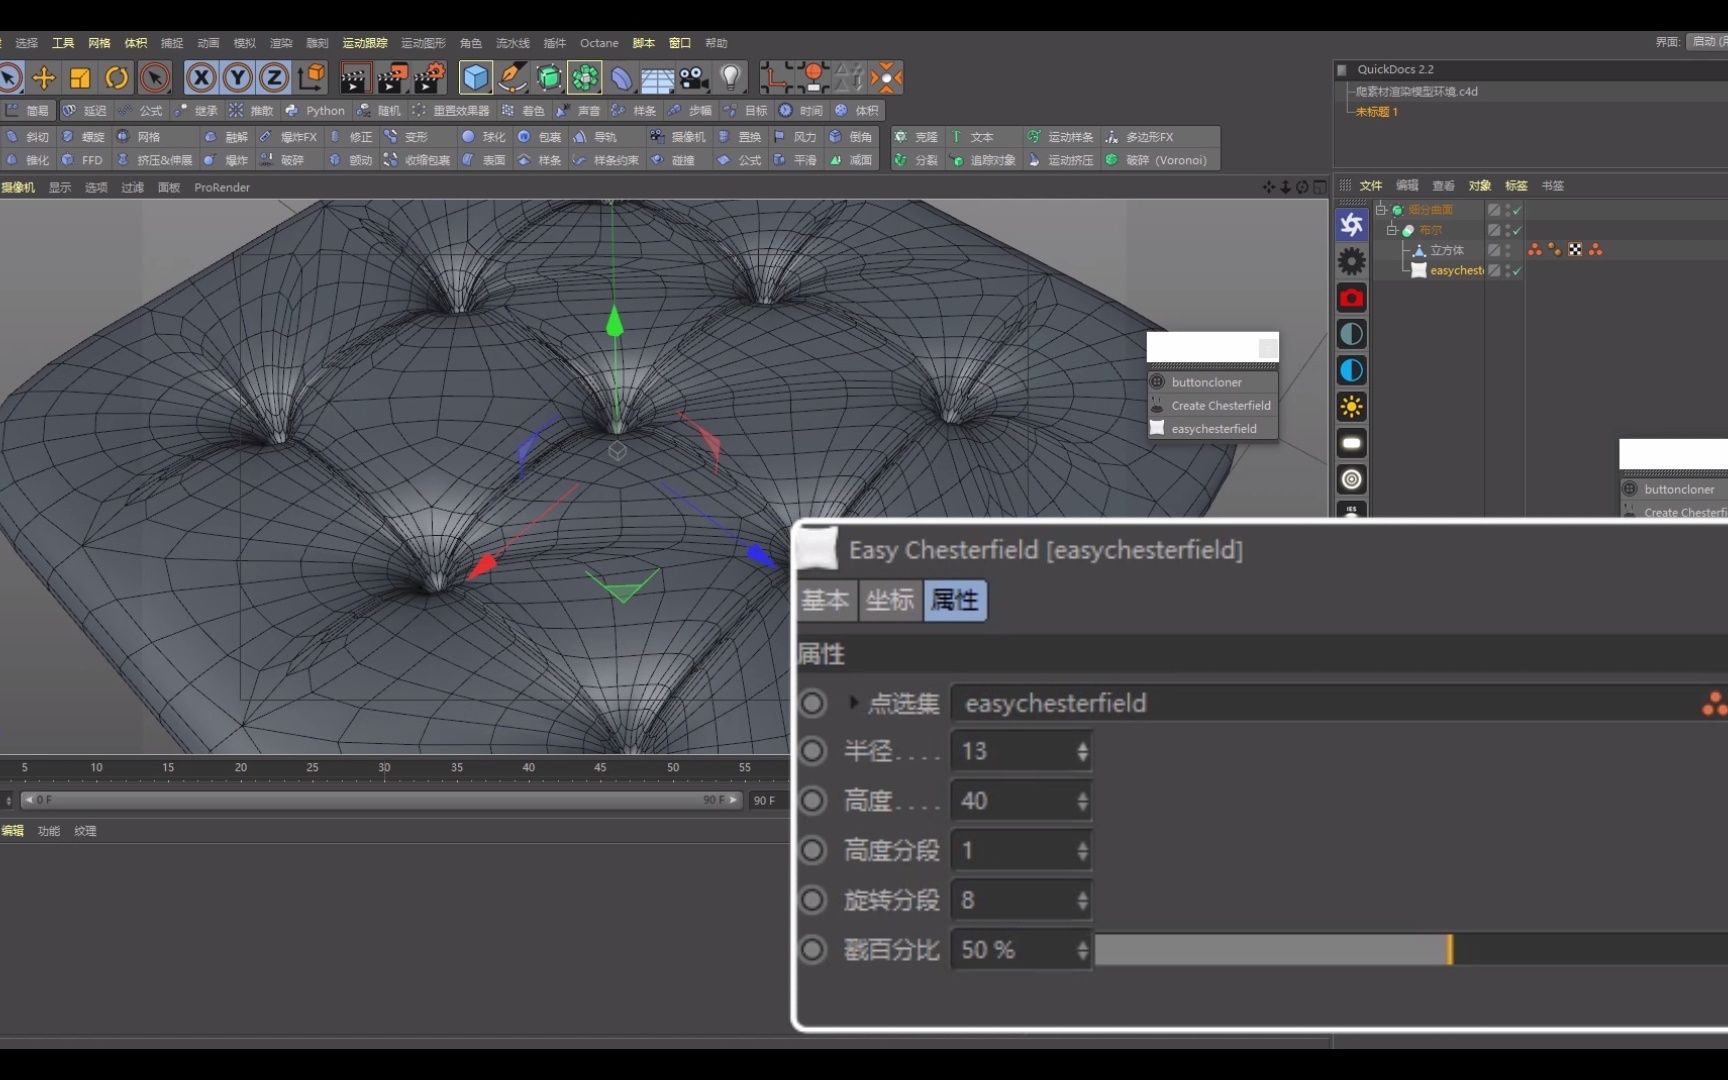Add a Cube primitive object
Screen dimensions: 1728x1080
point(475,77)
